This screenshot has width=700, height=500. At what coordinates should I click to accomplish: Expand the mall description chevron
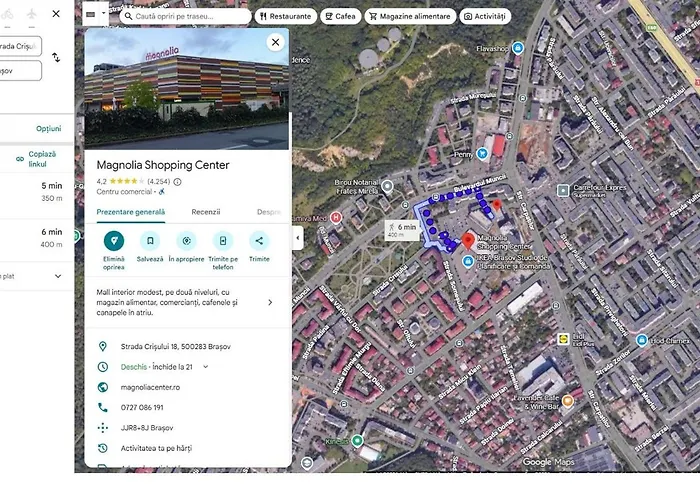click(270, 302)
